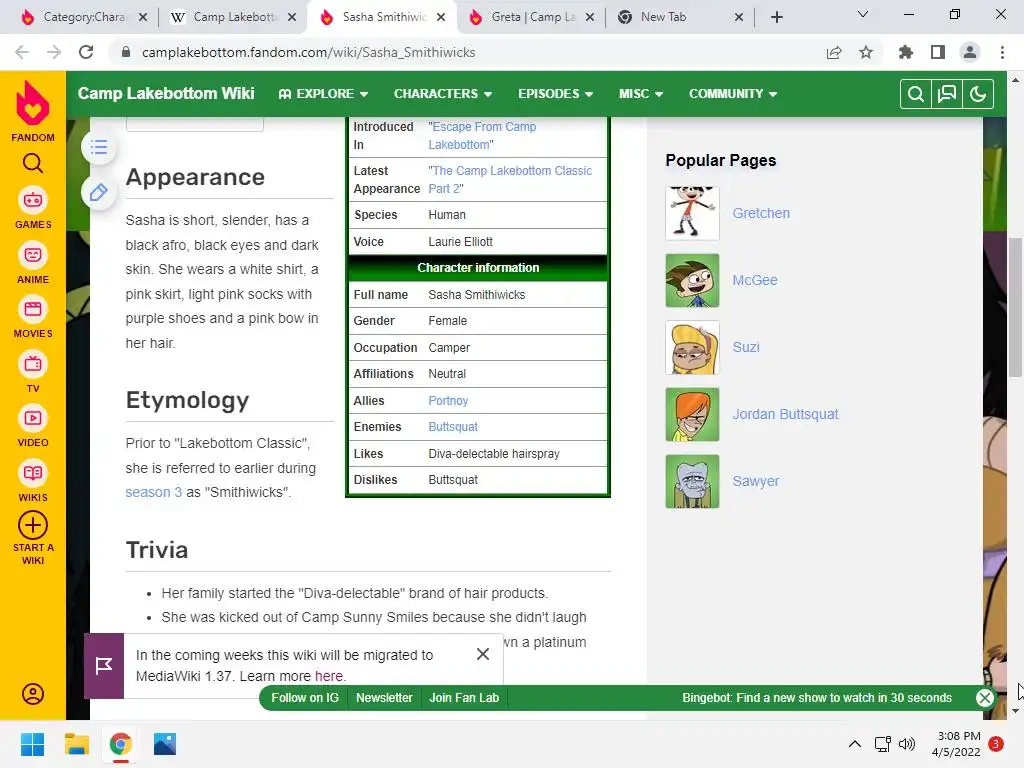Click Join Fan Lab button
The width and height of the screenshot is (1024, 768).
[464, 697]
